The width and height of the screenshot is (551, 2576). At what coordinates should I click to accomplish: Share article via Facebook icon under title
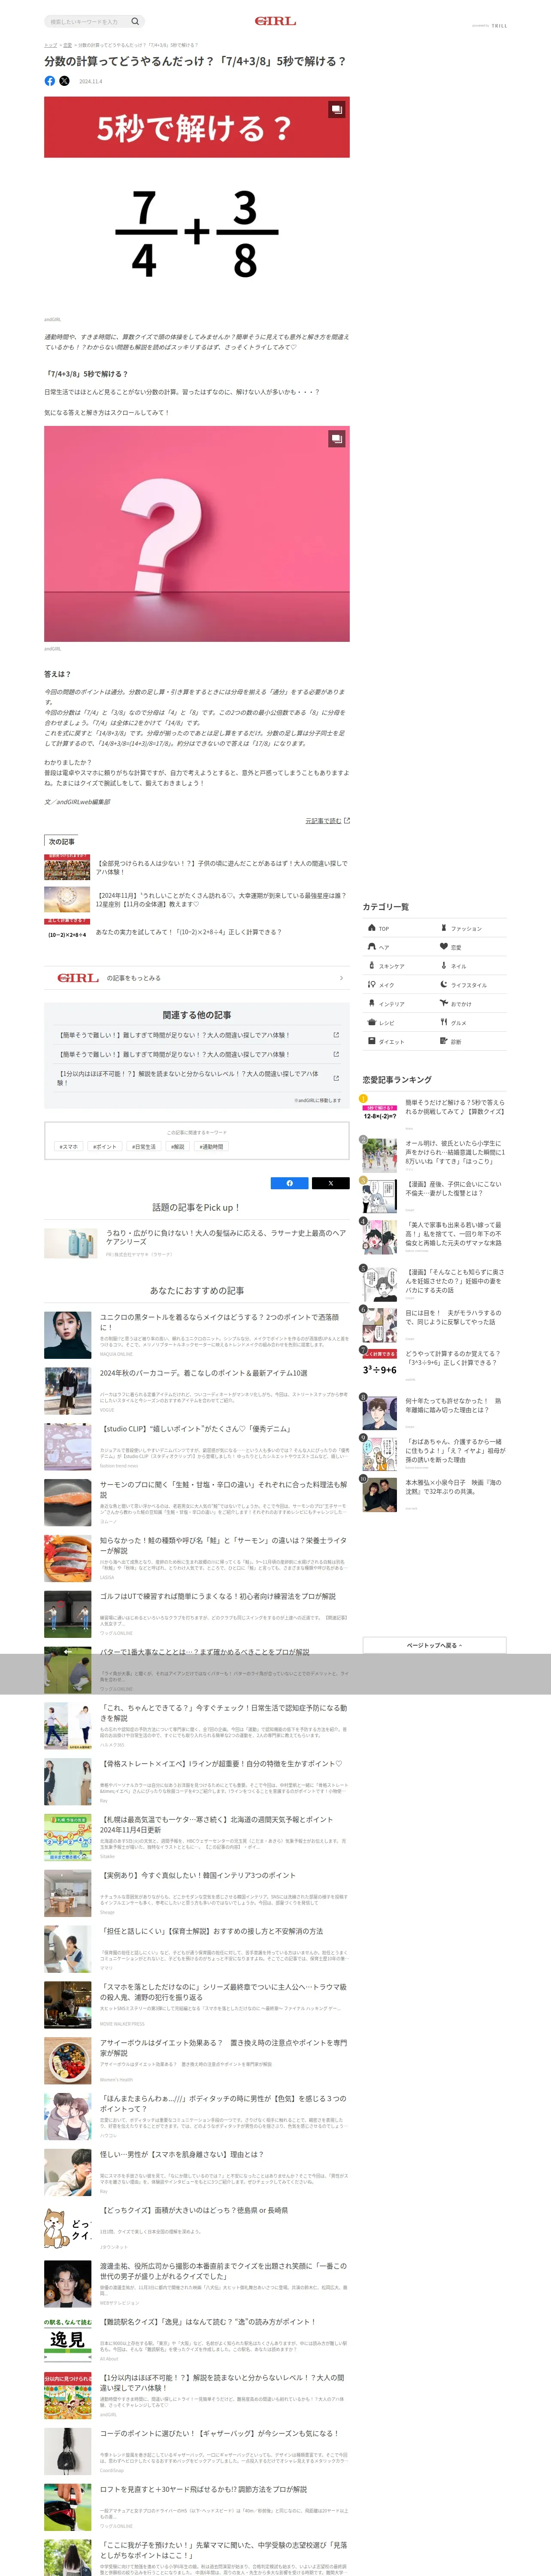click(x=50, y=81)
